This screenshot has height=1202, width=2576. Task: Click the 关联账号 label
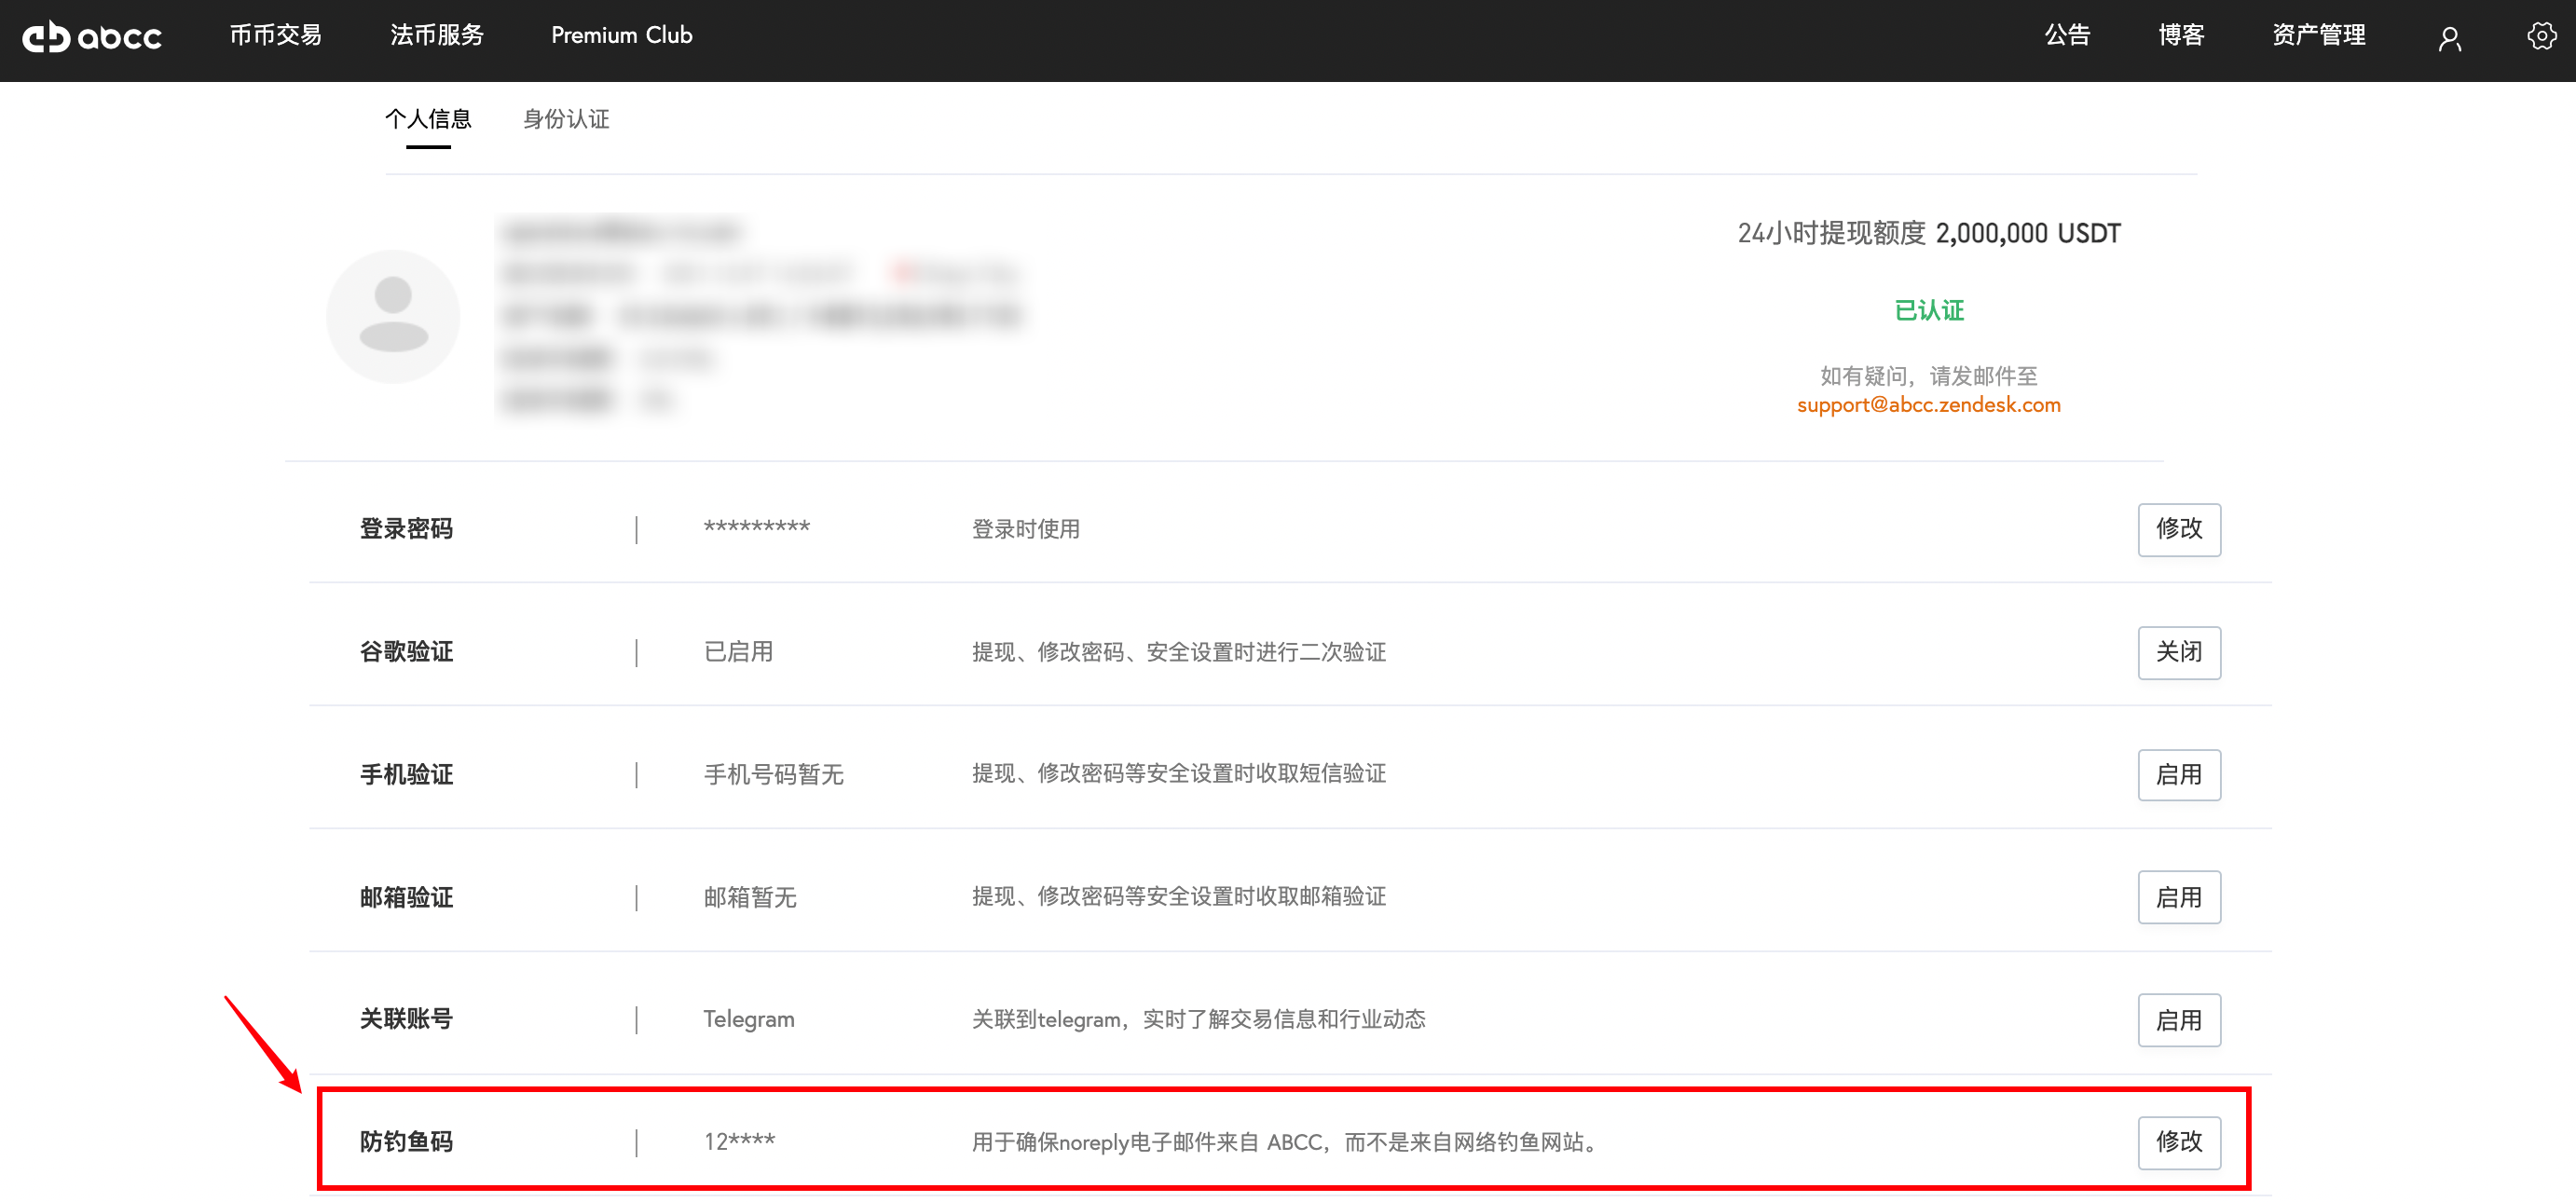[x=406, y=1019]
